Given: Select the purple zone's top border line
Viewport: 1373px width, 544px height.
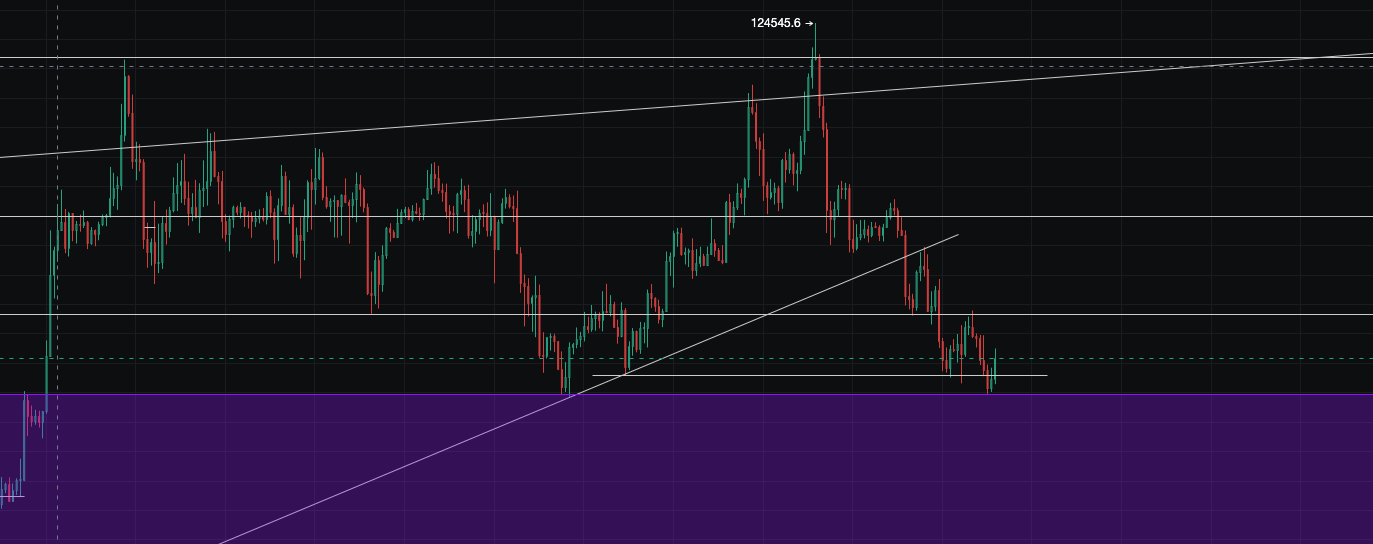Looking at the screenshot, I should click(x=1200, y=395).
